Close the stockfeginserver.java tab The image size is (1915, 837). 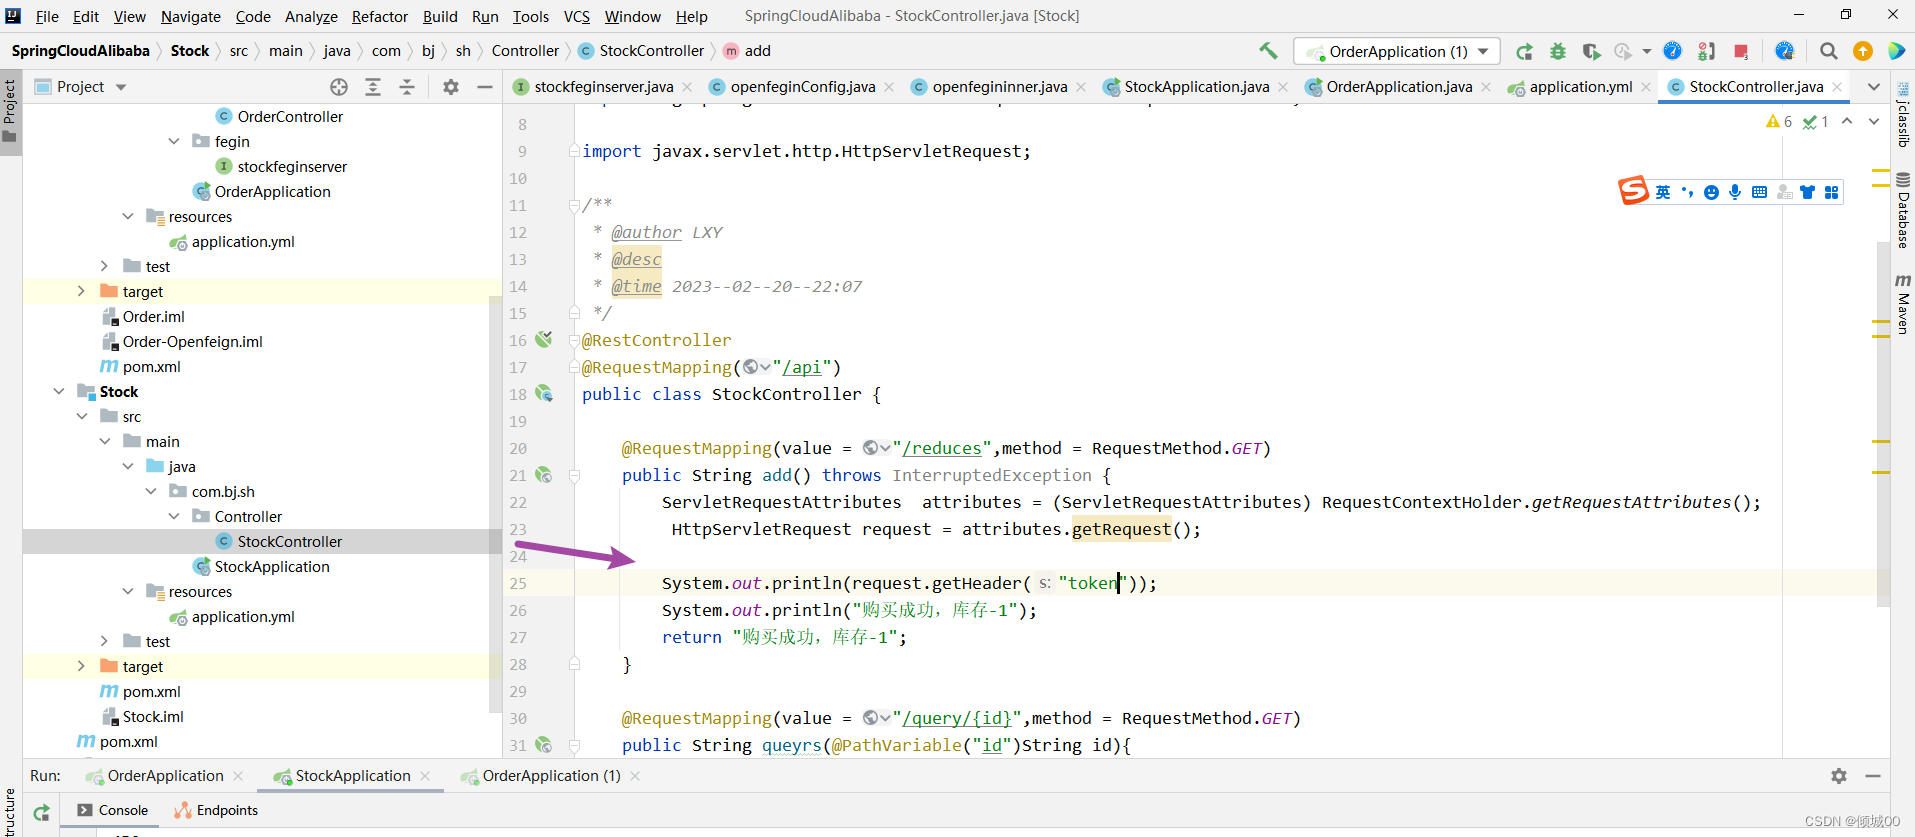point(687,87)
